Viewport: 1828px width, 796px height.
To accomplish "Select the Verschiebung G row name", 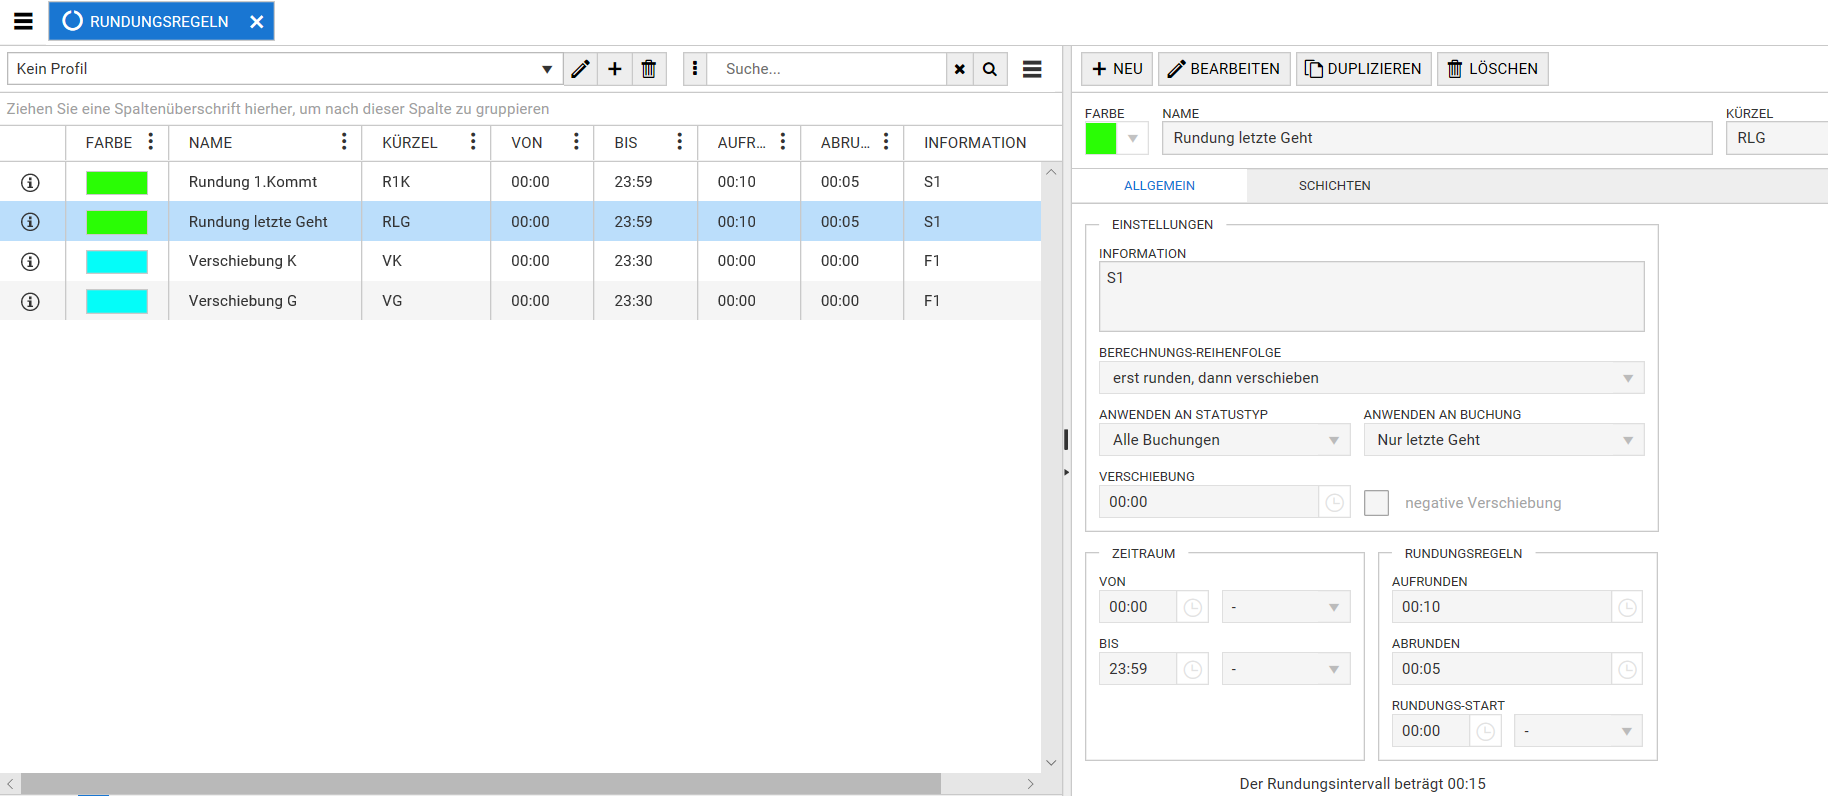I will pos(243,301).
